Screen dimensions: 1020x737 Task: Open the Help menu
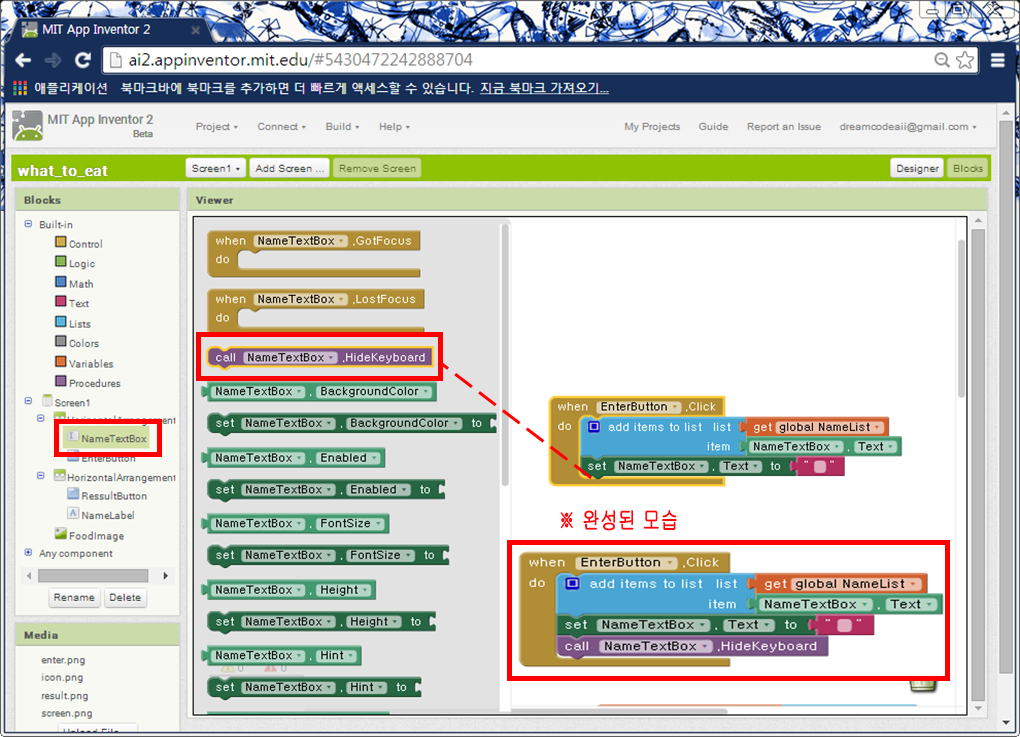[x=394, y=127]
